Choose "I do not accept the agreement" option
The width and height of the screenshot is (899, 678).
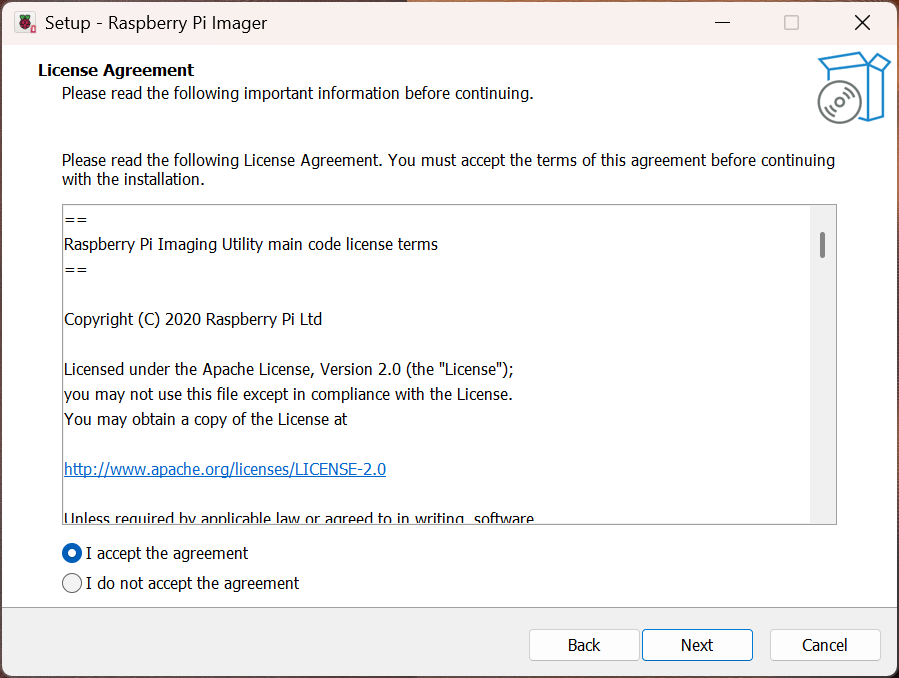tap(72, 583)
